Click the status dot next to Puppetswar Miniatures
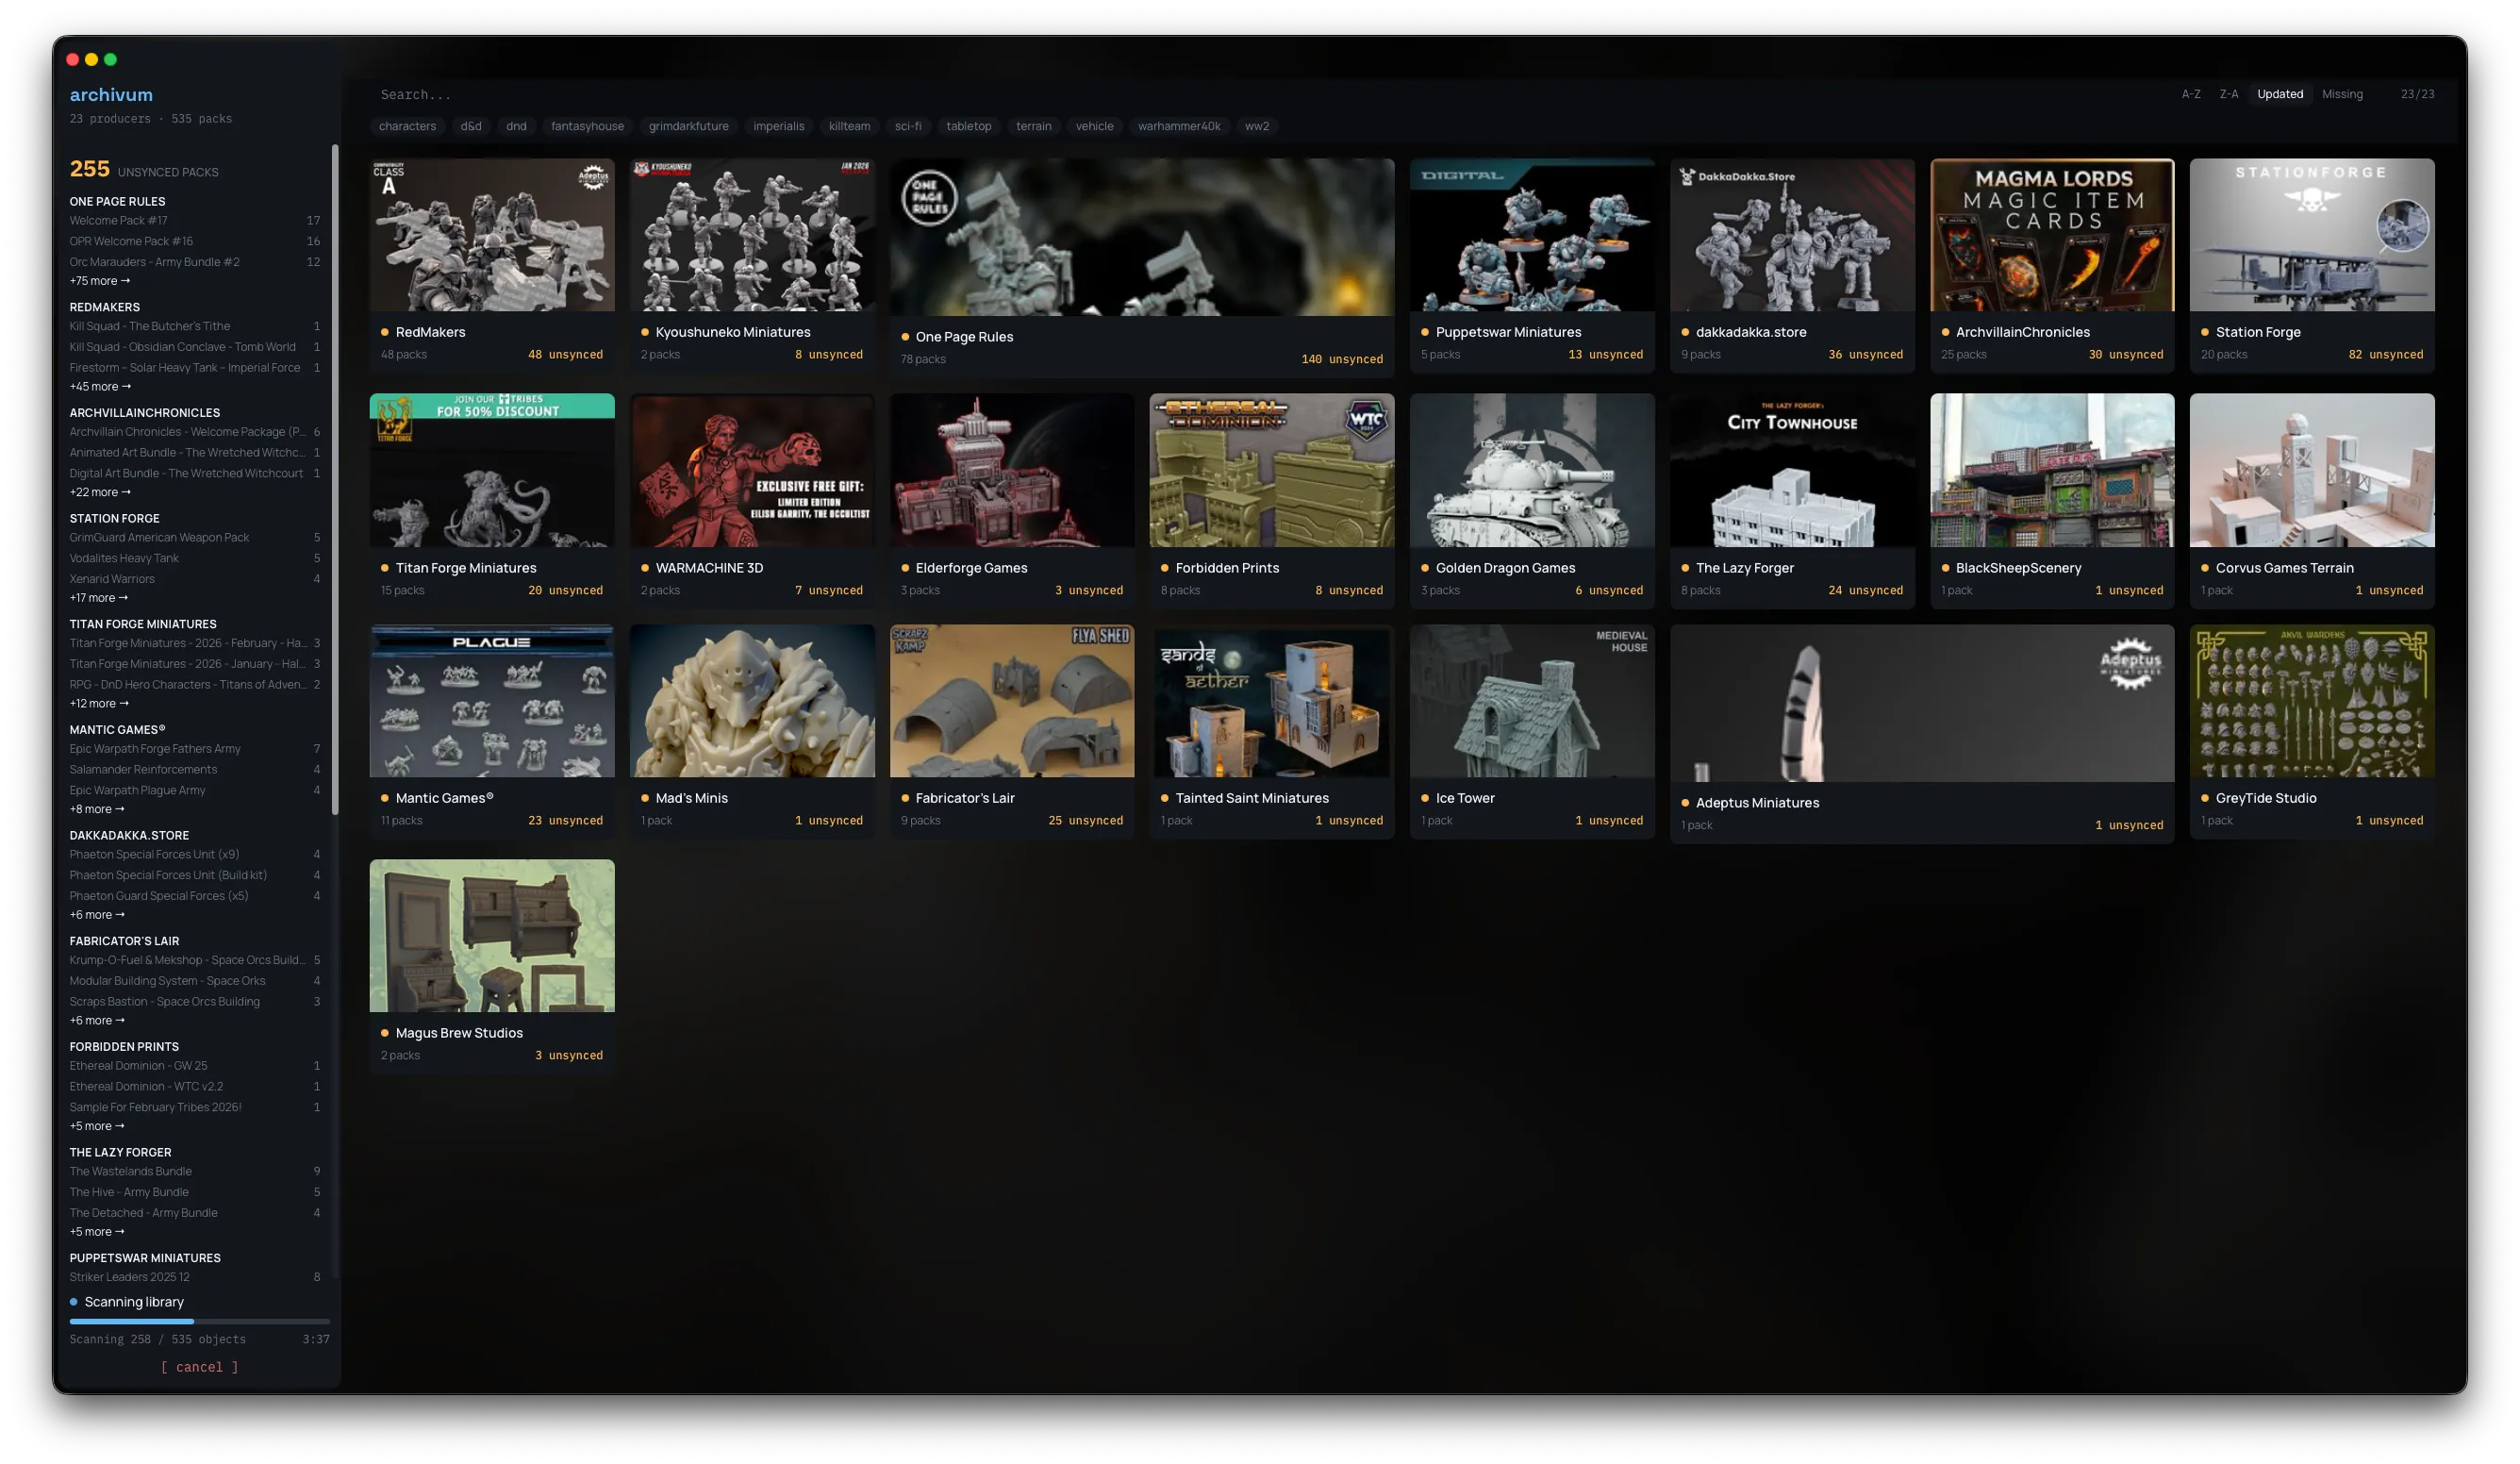Viewport: 2520px width, 1464px height. point(1424,332)
